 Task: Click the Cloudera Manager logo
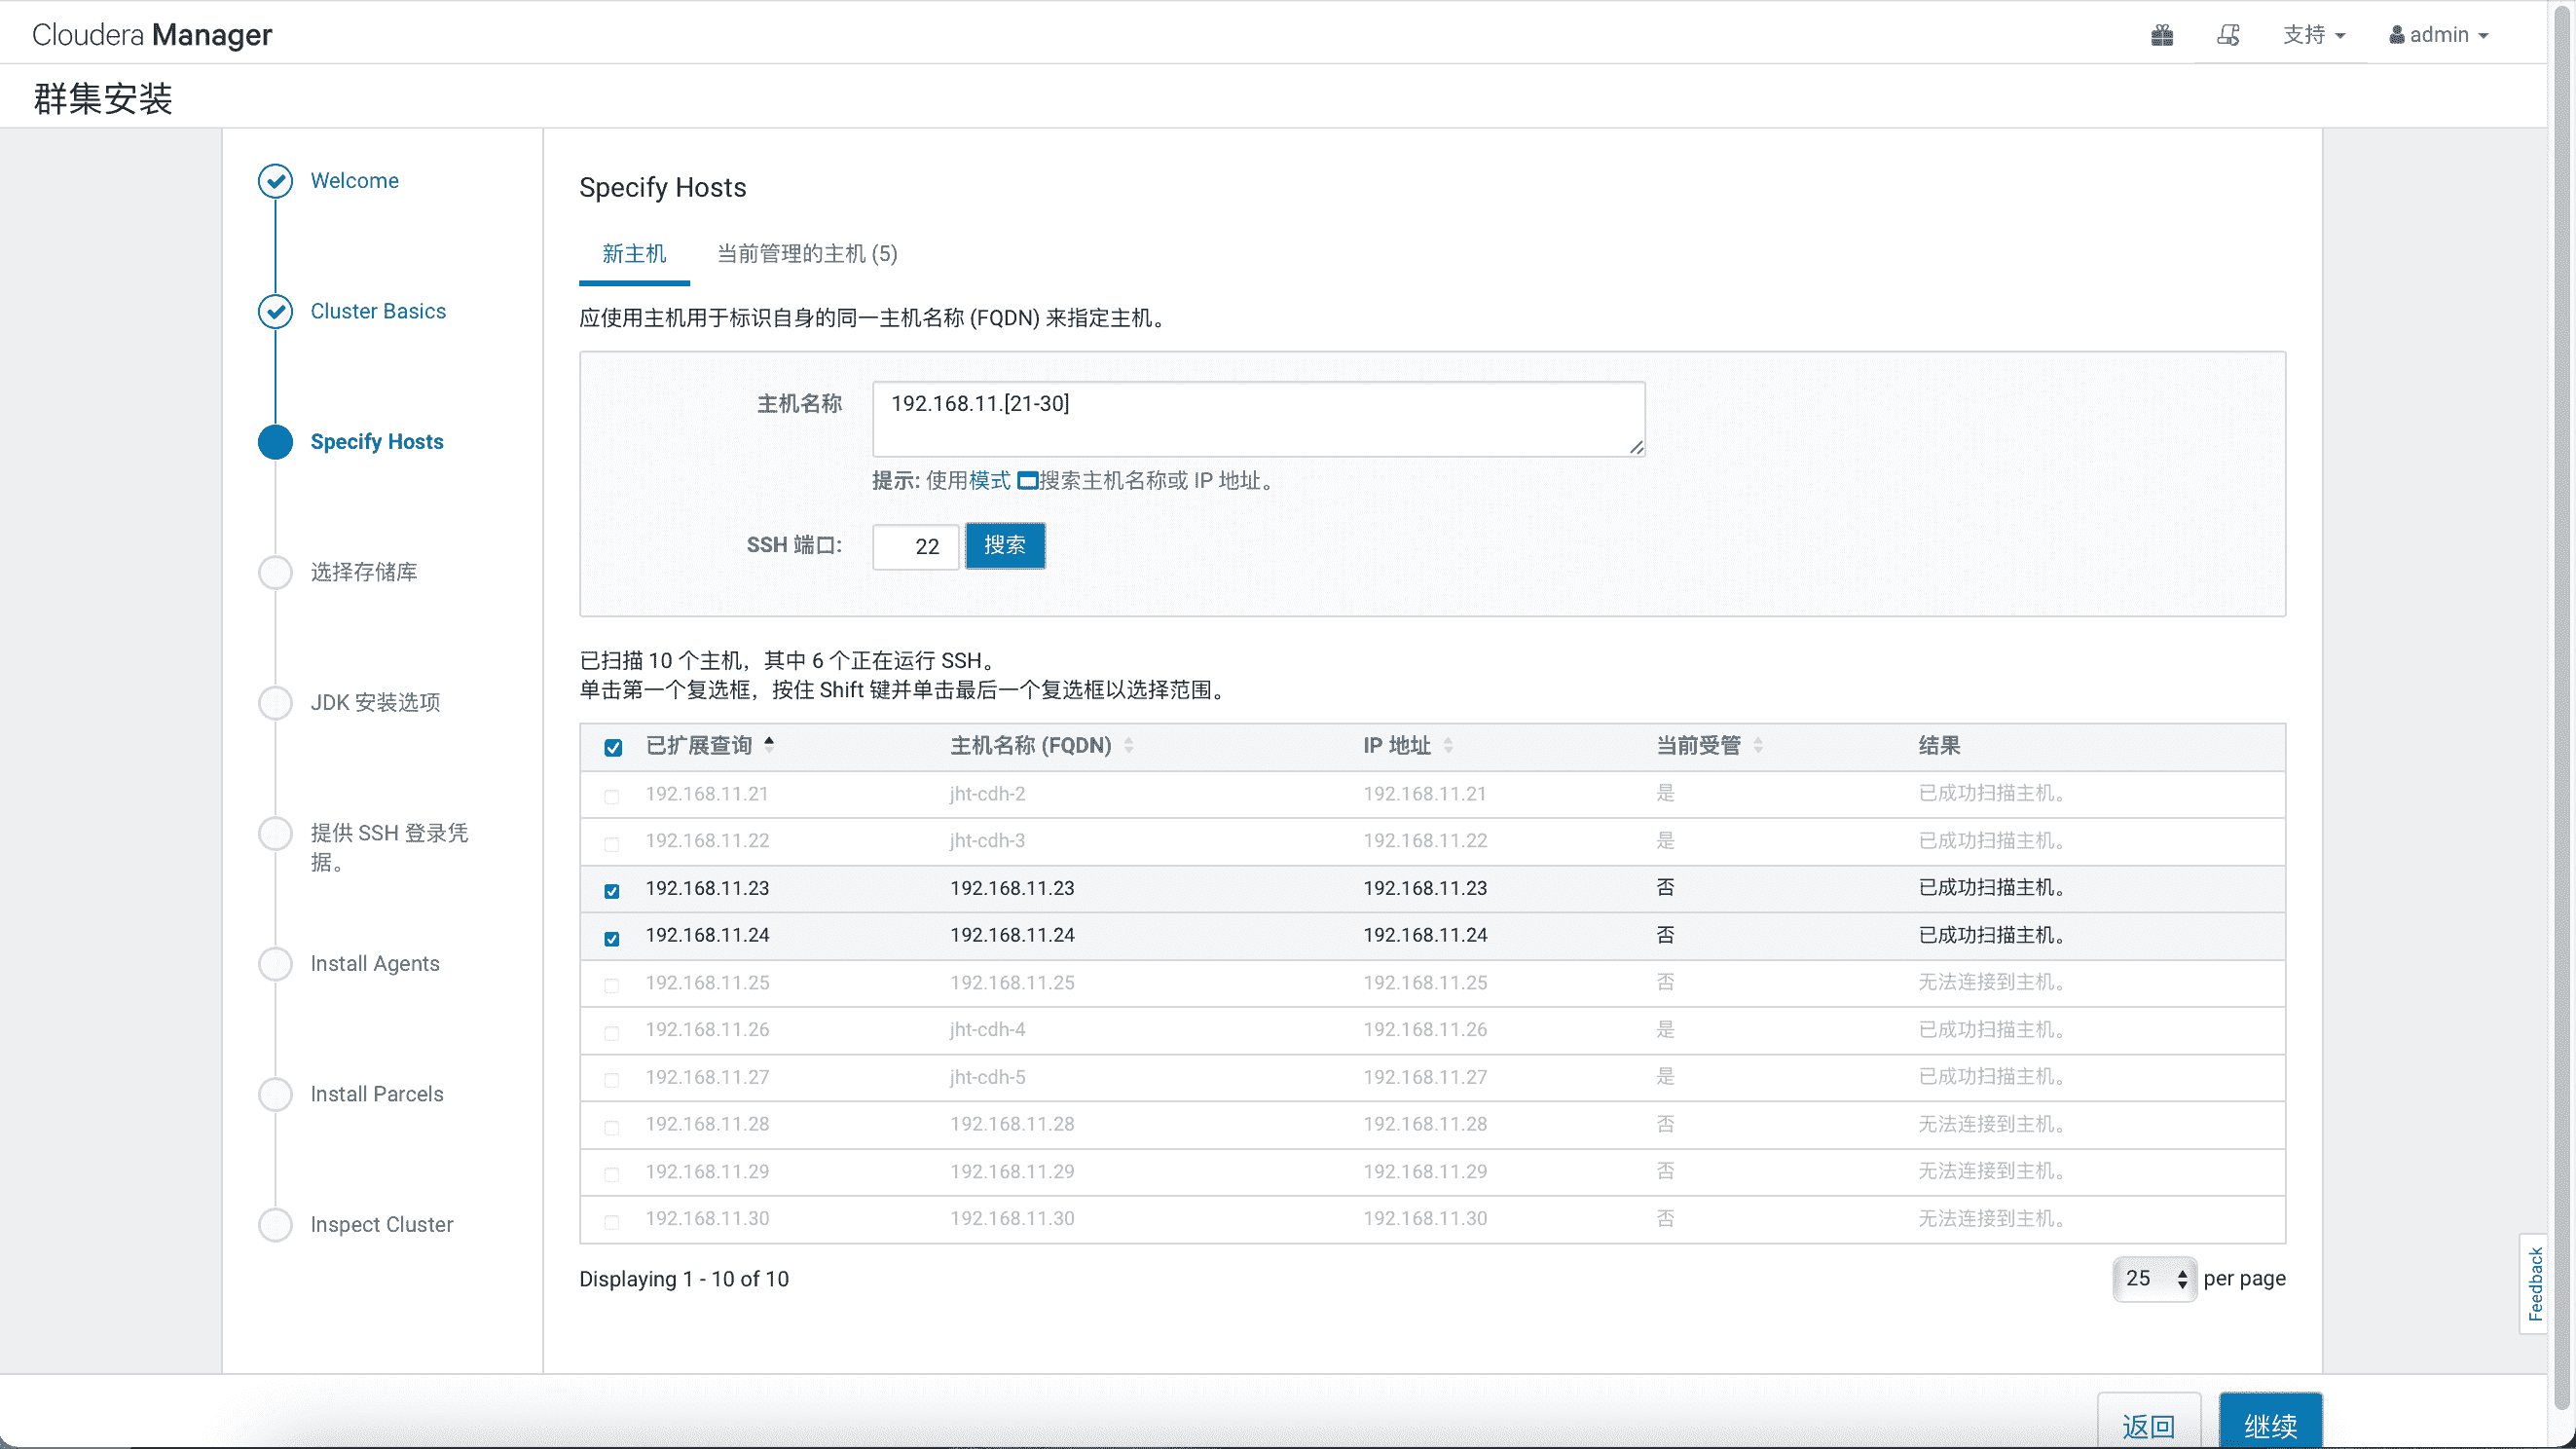click(x=152, y=35)
